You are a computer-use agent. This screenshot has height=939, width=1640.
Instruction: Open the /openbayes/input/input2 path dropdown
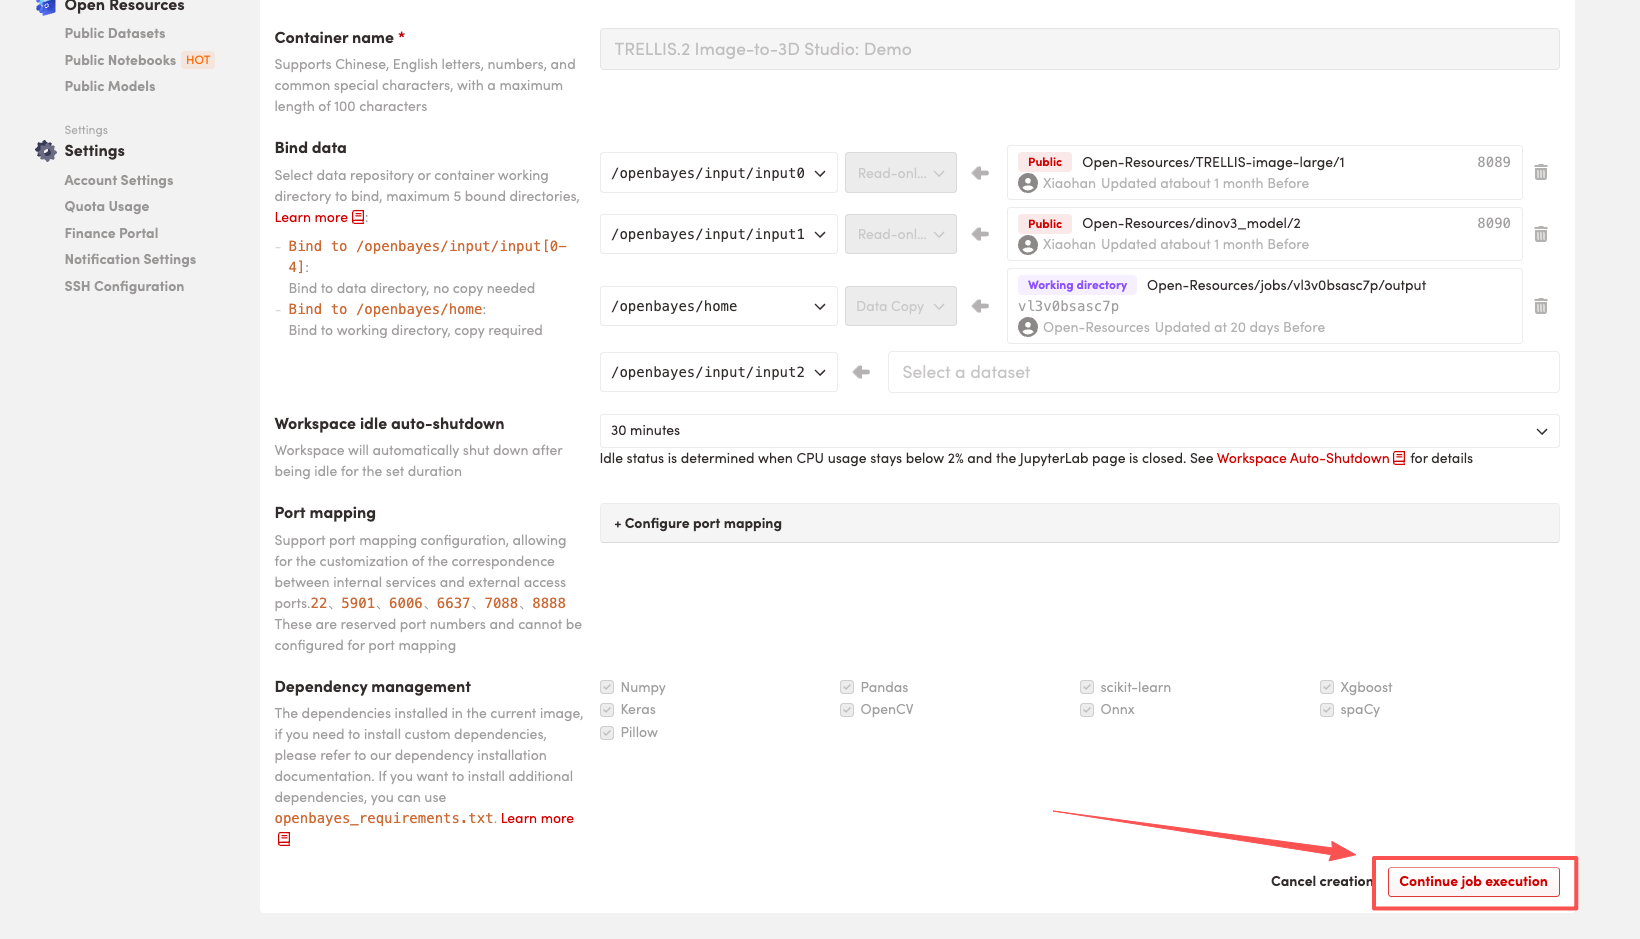click(x=718, y=372)
